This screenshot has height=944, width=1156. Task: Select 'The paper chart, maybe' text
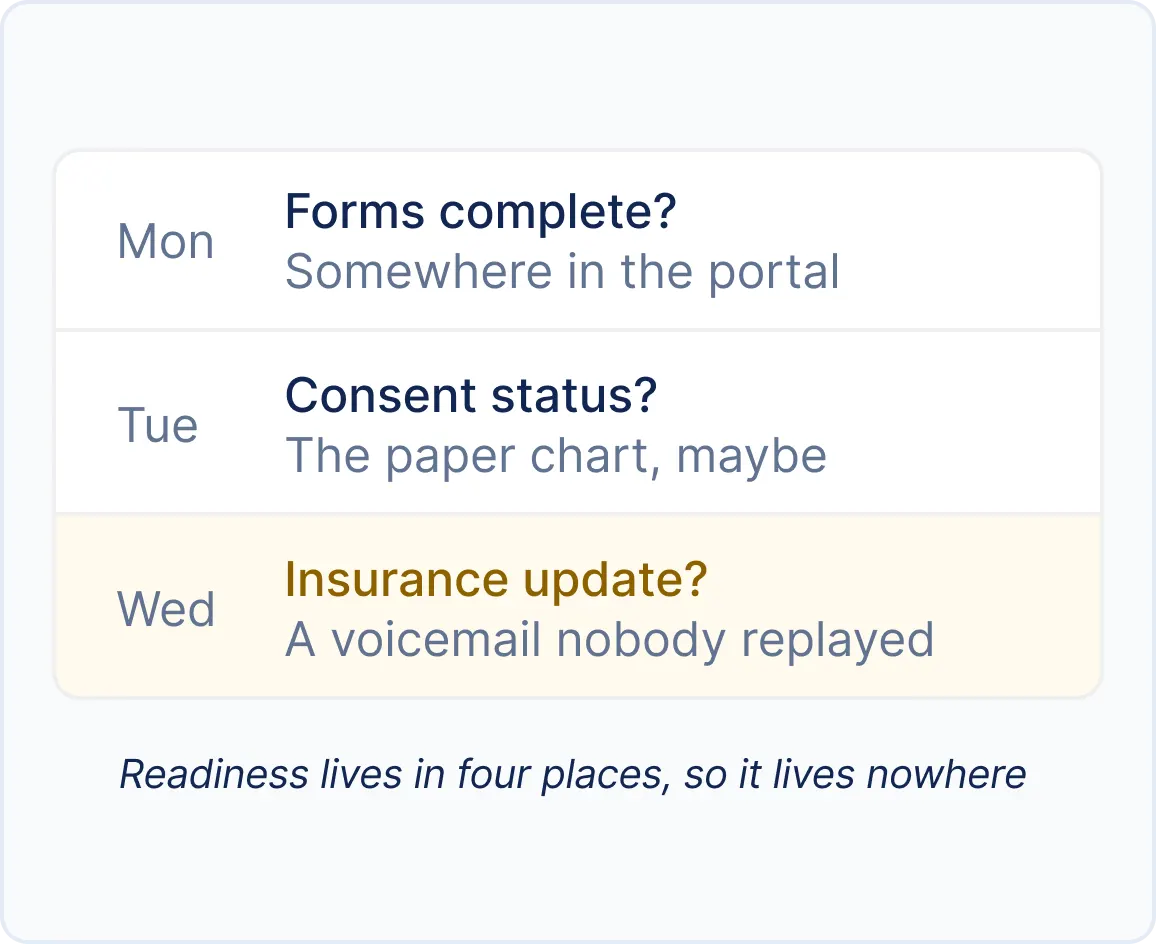[x=556, y=457]
